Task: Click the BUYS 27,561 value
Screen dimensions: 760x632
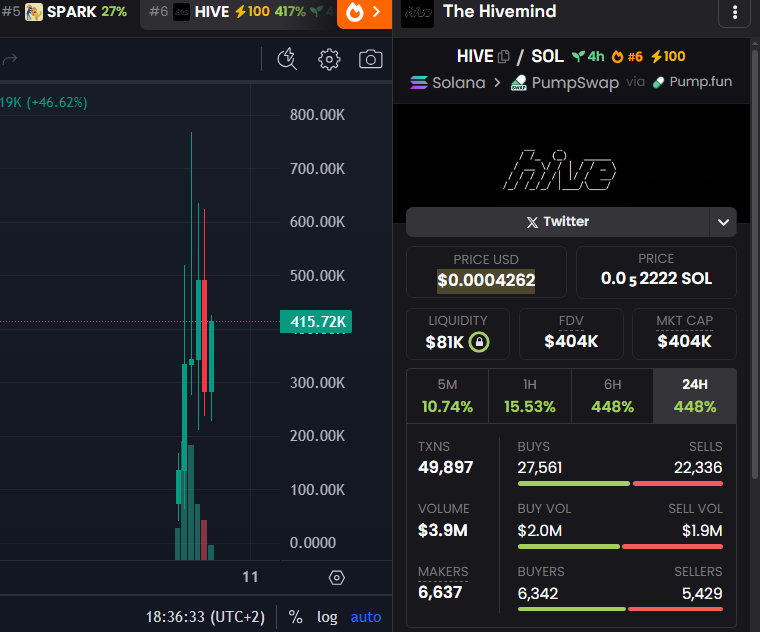Action: click(540, 468)
